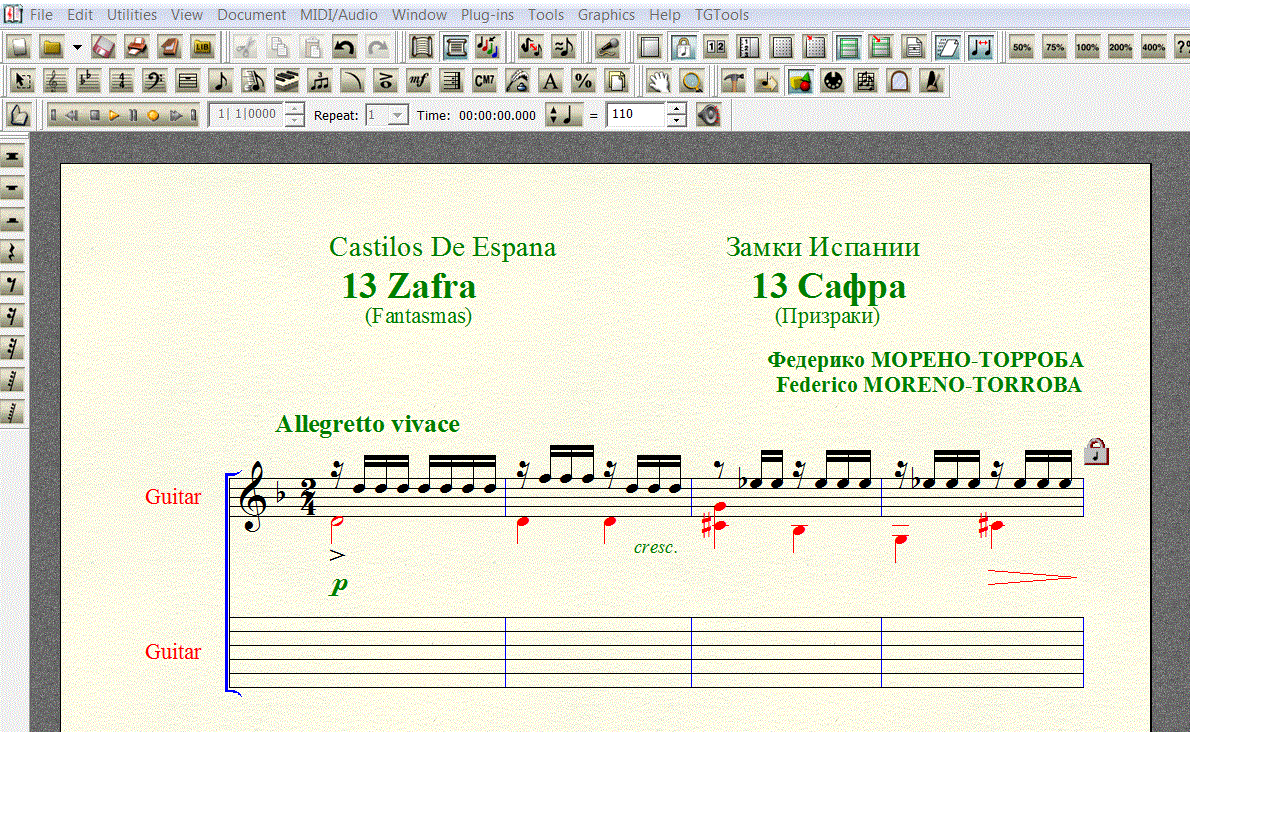1274x817 pixels.
Task: Select the Selection tool
Action: [23, 81]
